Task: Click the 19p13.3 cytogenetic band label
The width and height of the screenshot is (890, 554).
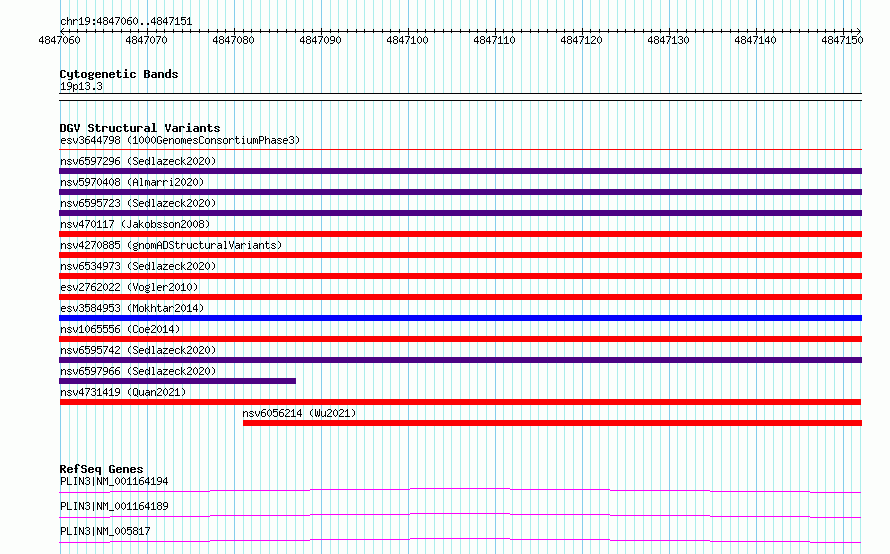Action: tap(81, 86)
